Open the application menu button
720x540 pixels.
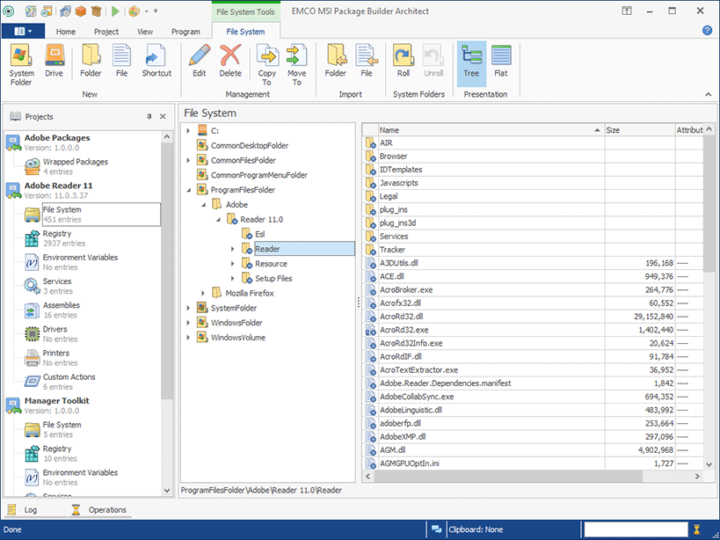(23, 31)
